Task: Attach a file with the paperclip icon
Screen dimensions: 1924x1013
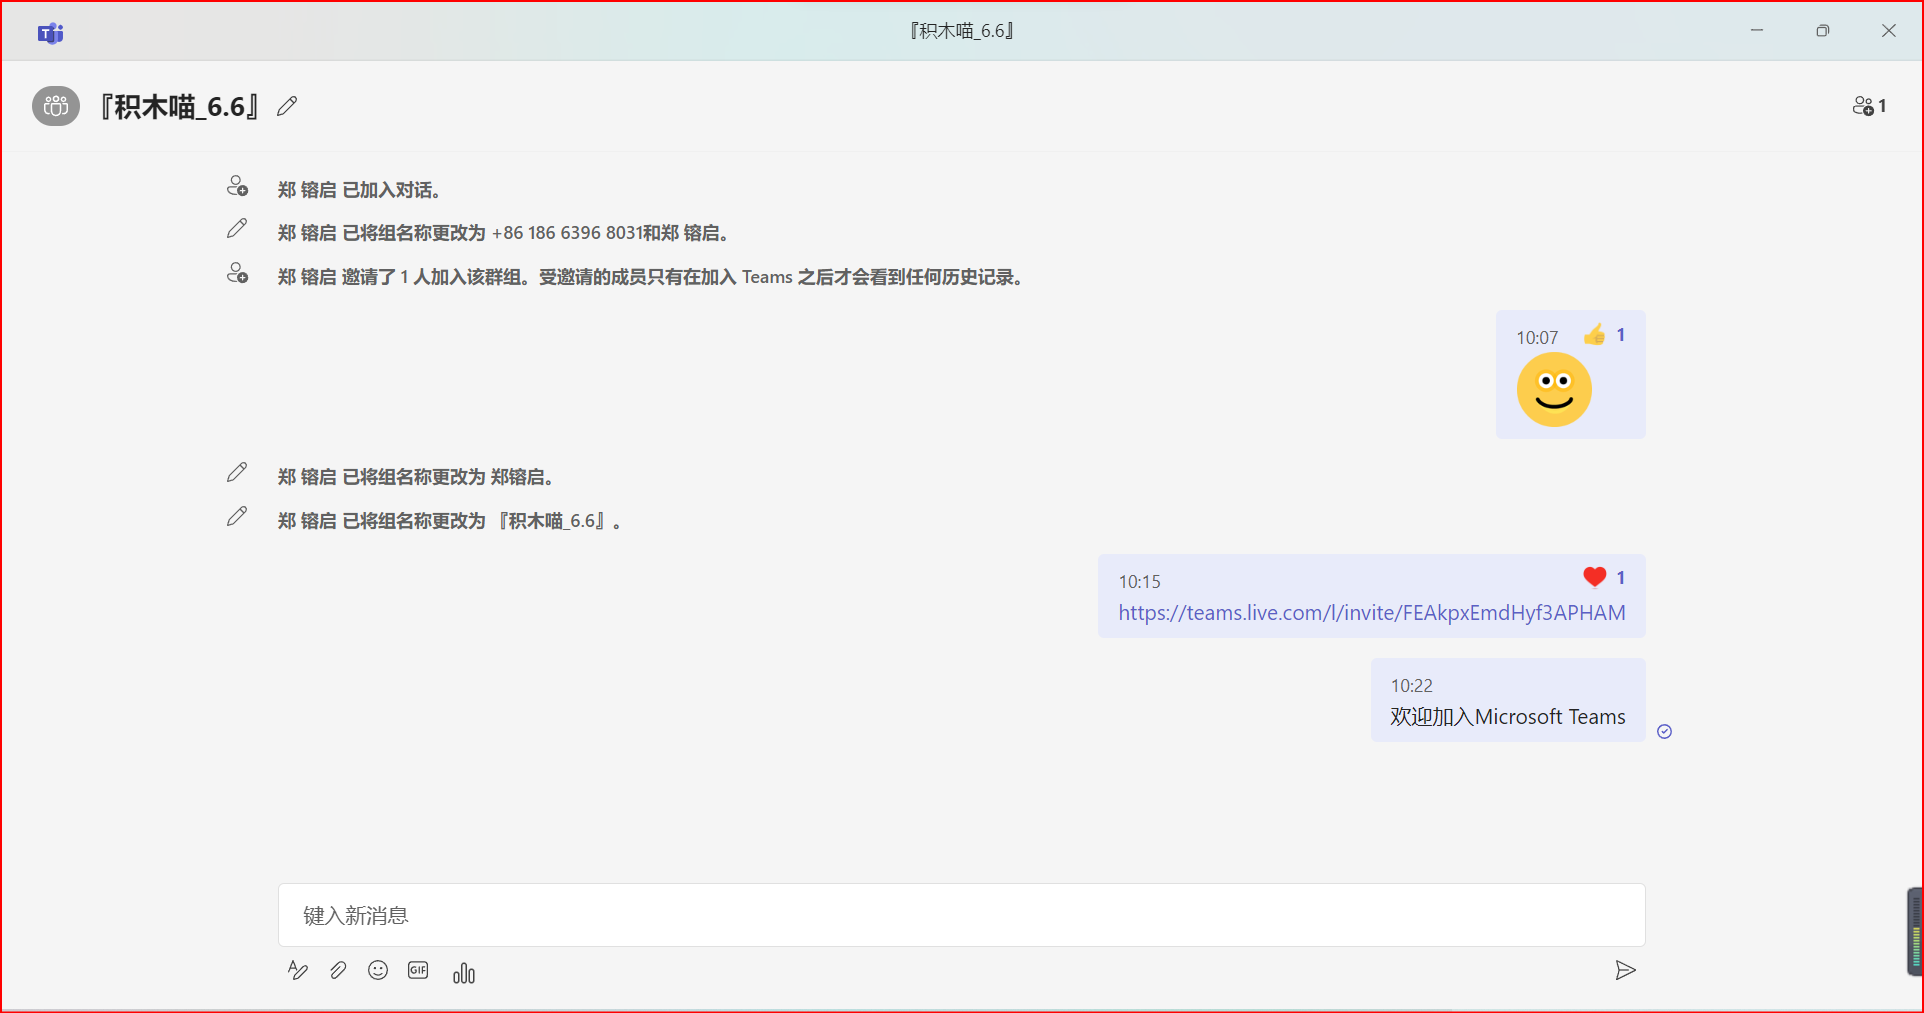Action: tap(338, 971)
